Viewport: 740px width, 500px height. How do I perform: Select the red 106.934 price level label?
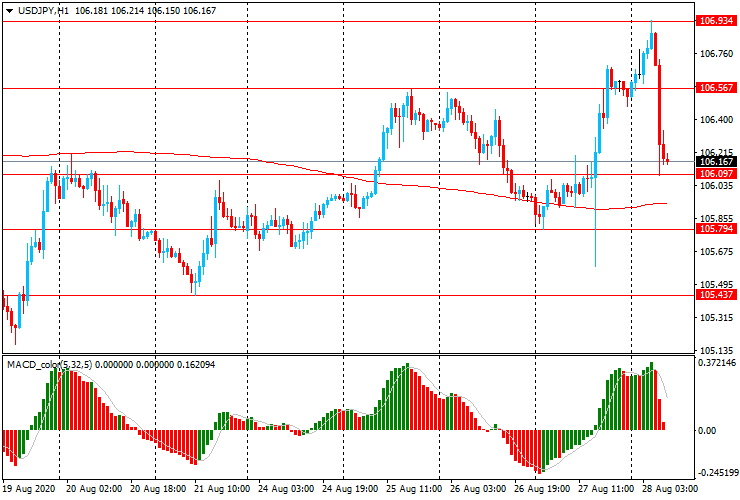tap(712, 20)
